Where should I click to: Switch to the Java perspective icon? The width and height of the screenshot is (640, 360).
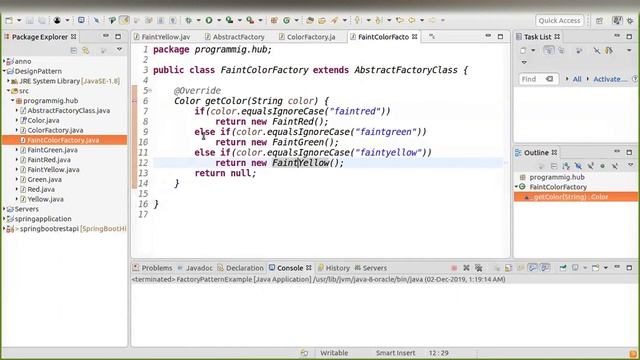617,20
